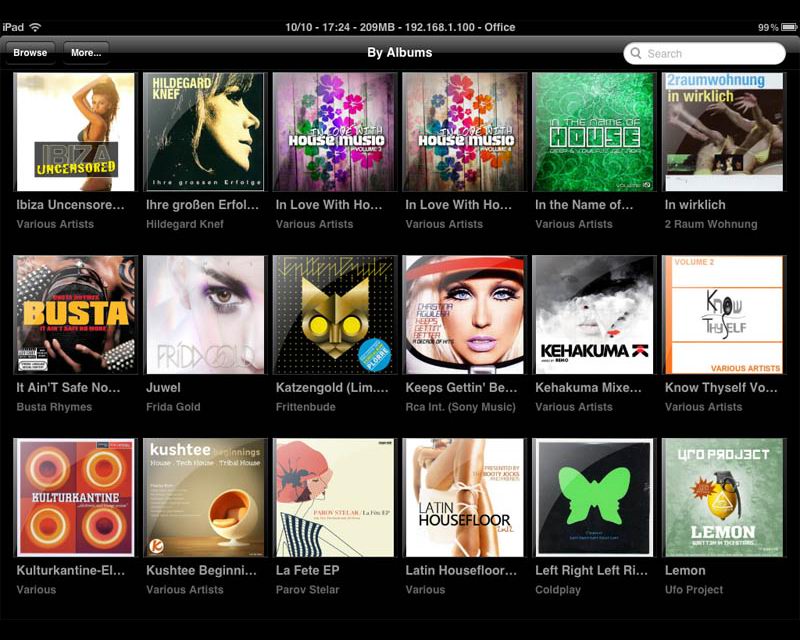Image resolution: width=800 pixels, height=640 pixels.
Task: Open the Ufo Project Lemon cover
Action: point(723,498)
